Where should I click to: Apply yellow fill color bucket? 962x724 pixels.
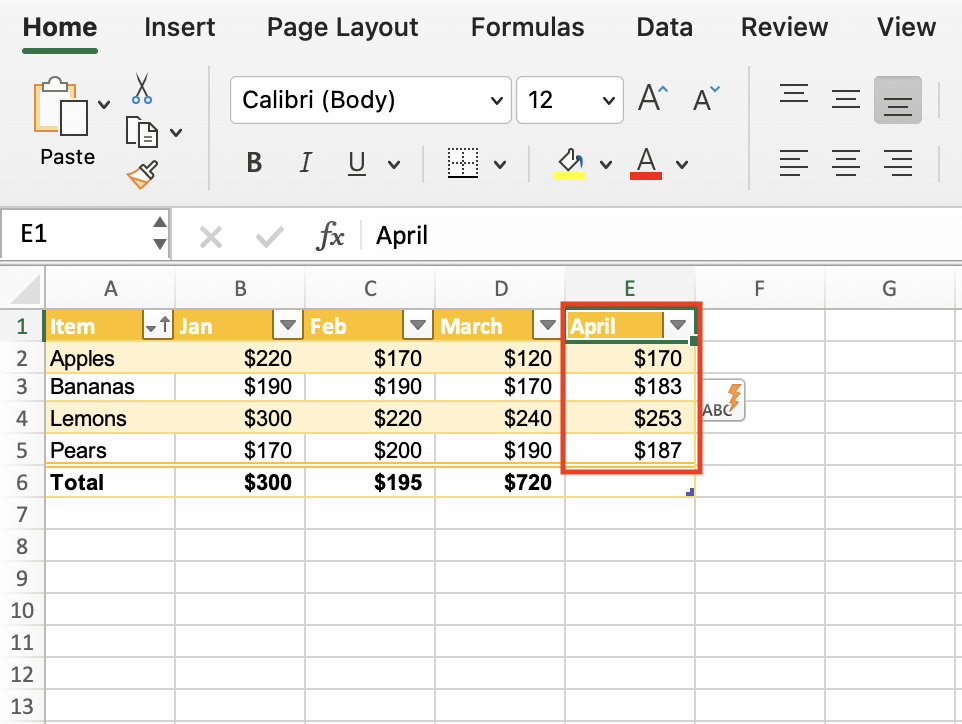(570, 163)
